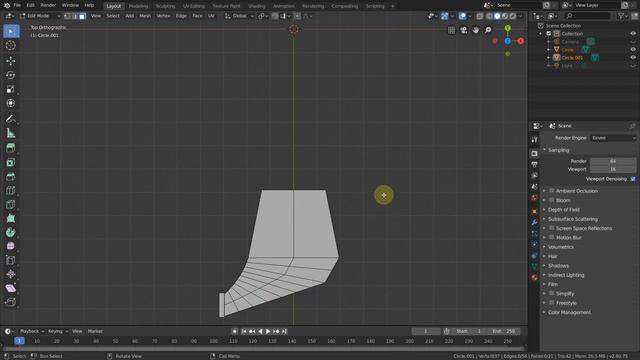Screen dimensions: 640x360
Task: Expand the Volumetrics panel
Action: pyautogui.click(x=560, y=247)
